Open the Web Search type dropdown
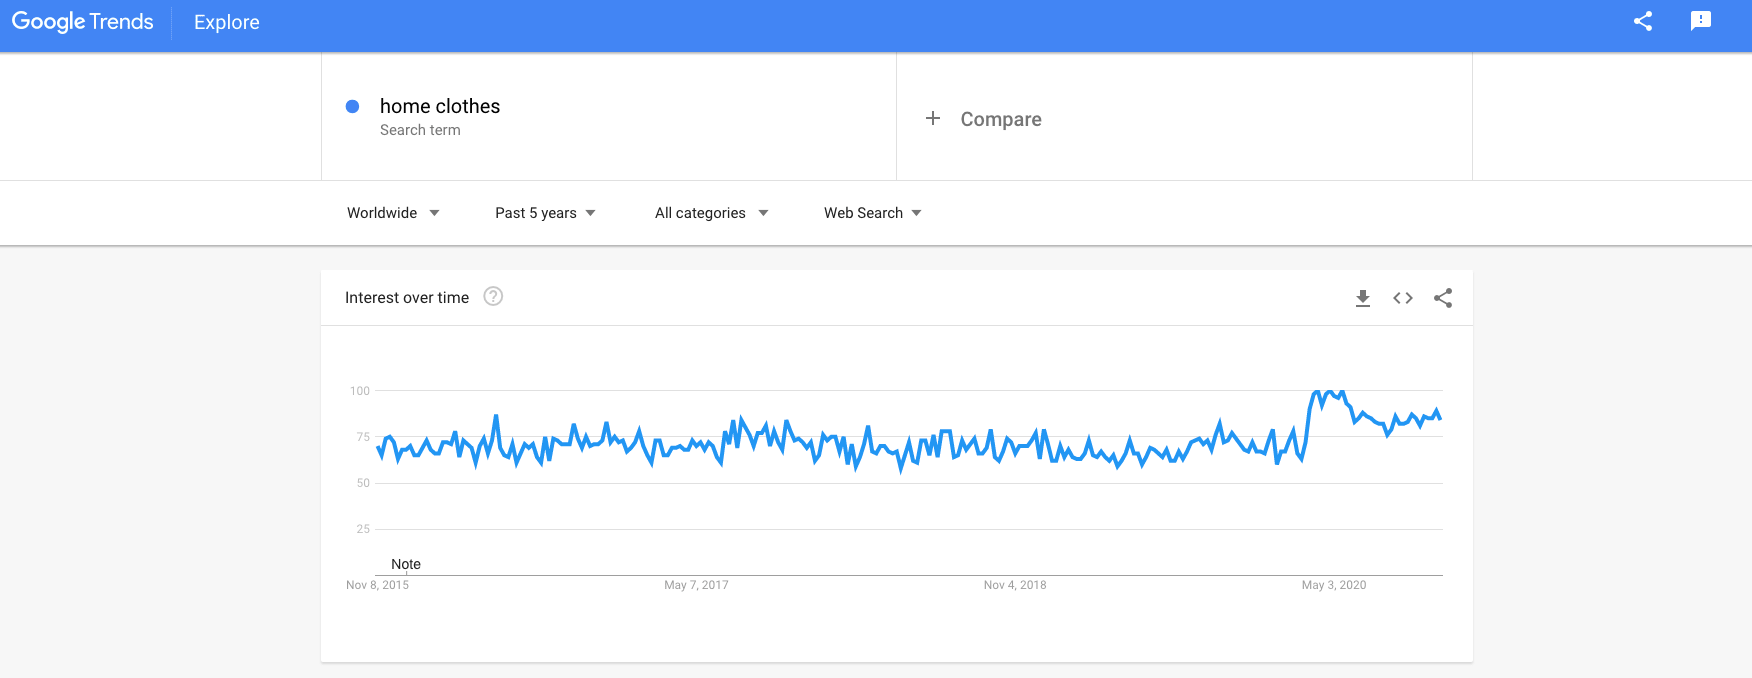 [872, 213]
